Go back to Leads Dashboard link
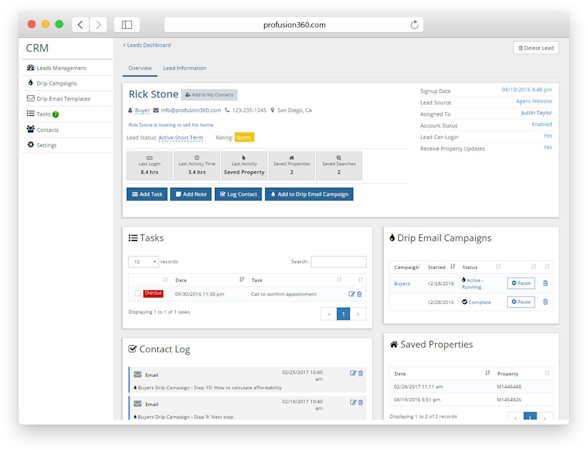The width and height of the screenshot is (588, 450). click(147, 45)
